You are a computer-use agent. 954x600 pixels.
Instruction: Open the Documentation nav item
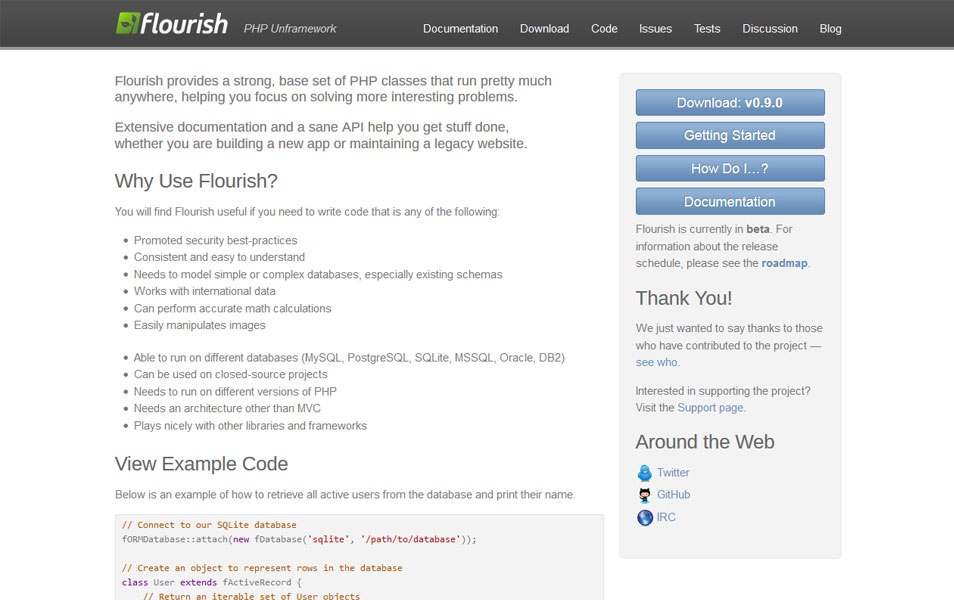tap(460, 29)
